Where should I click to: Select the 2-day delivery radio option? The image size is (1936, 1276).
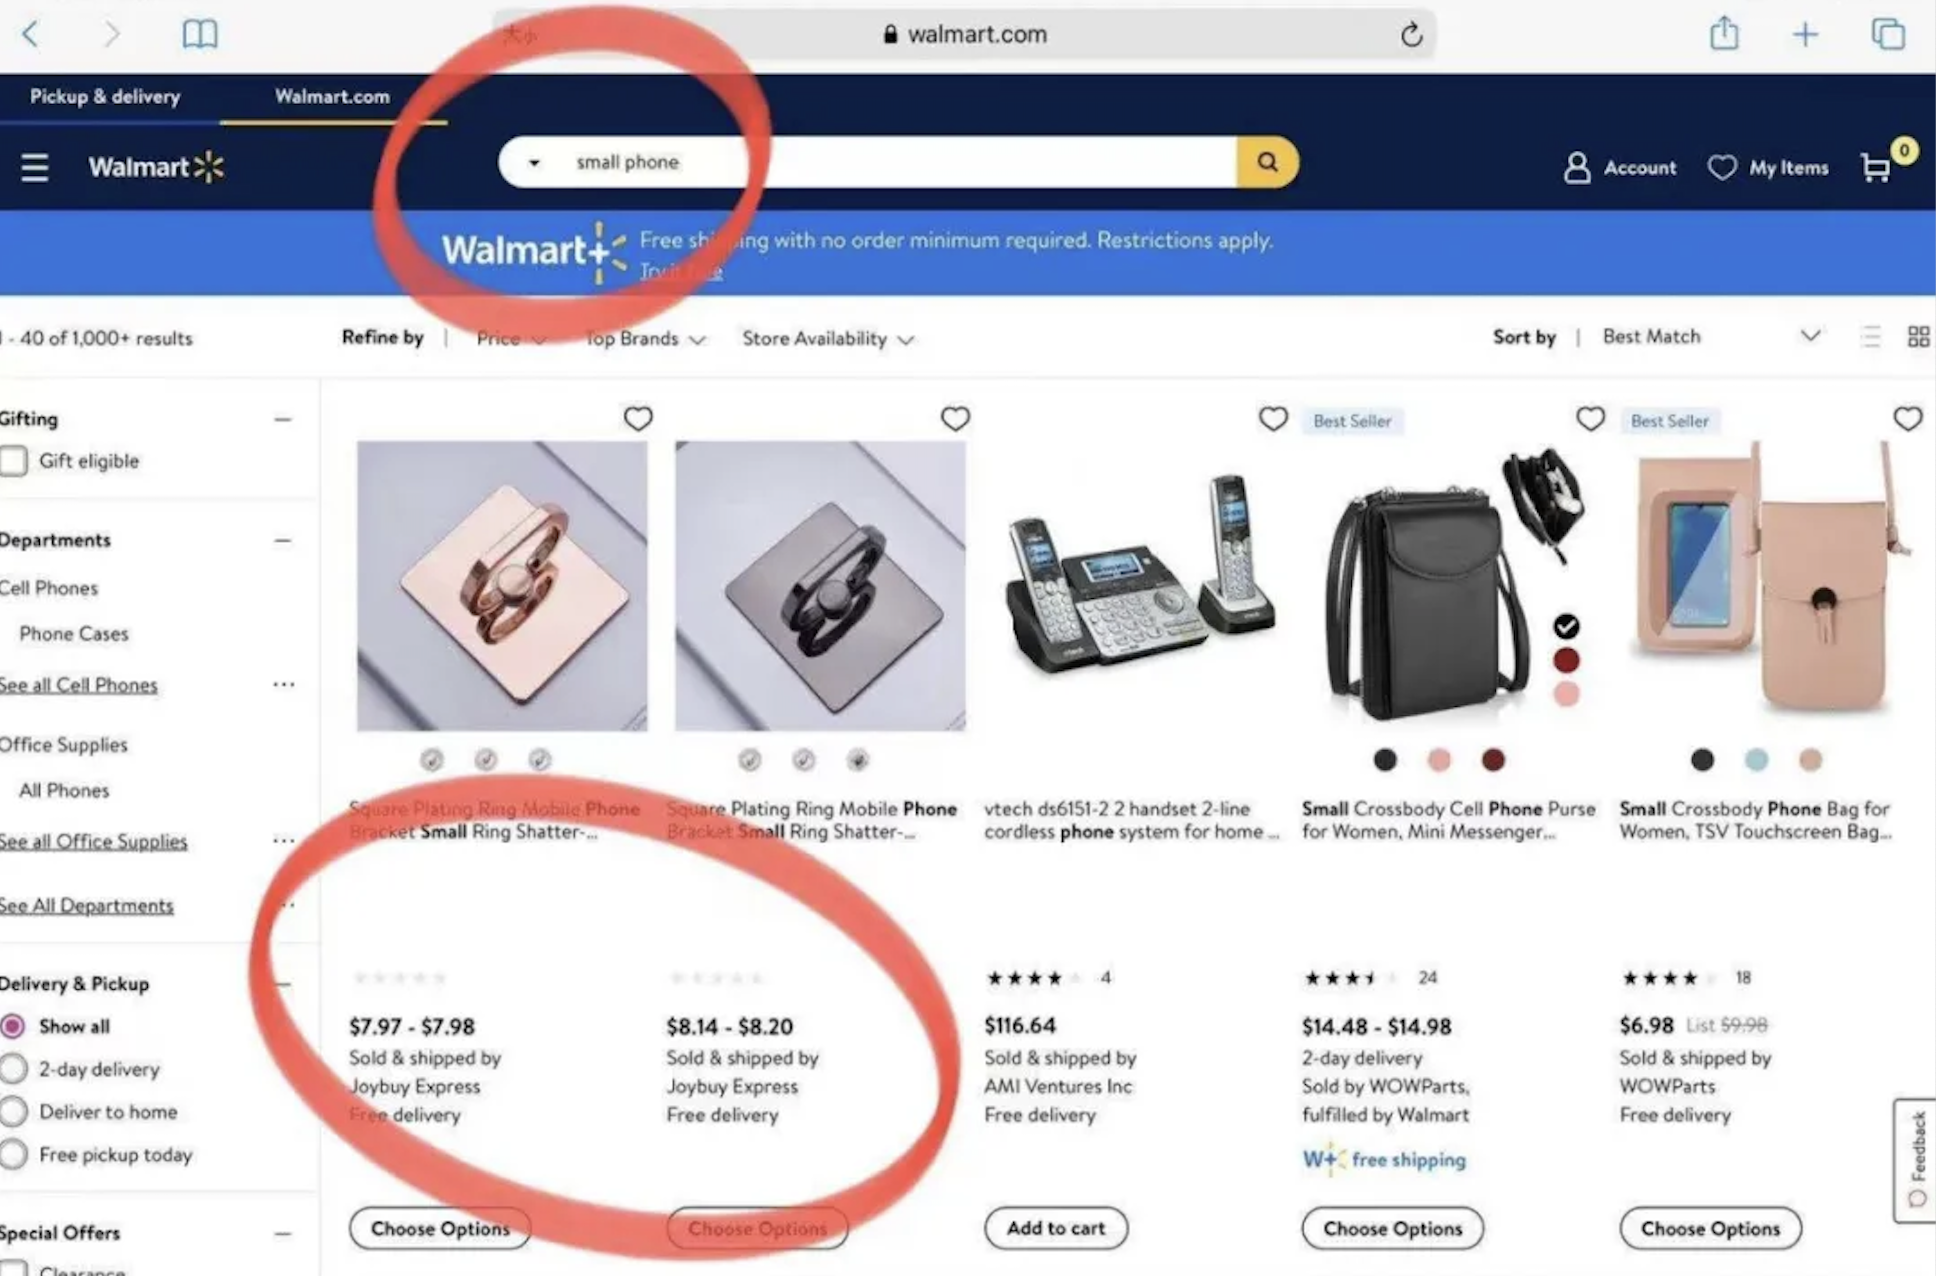point(14,1069)
